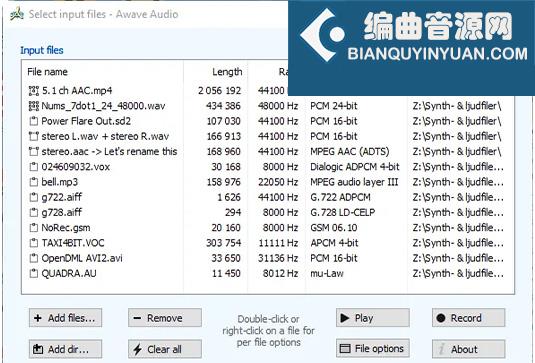535x363 pixels.
Task: Select the file TAXI4BIT.VOC
Action: tap(73, 243)
